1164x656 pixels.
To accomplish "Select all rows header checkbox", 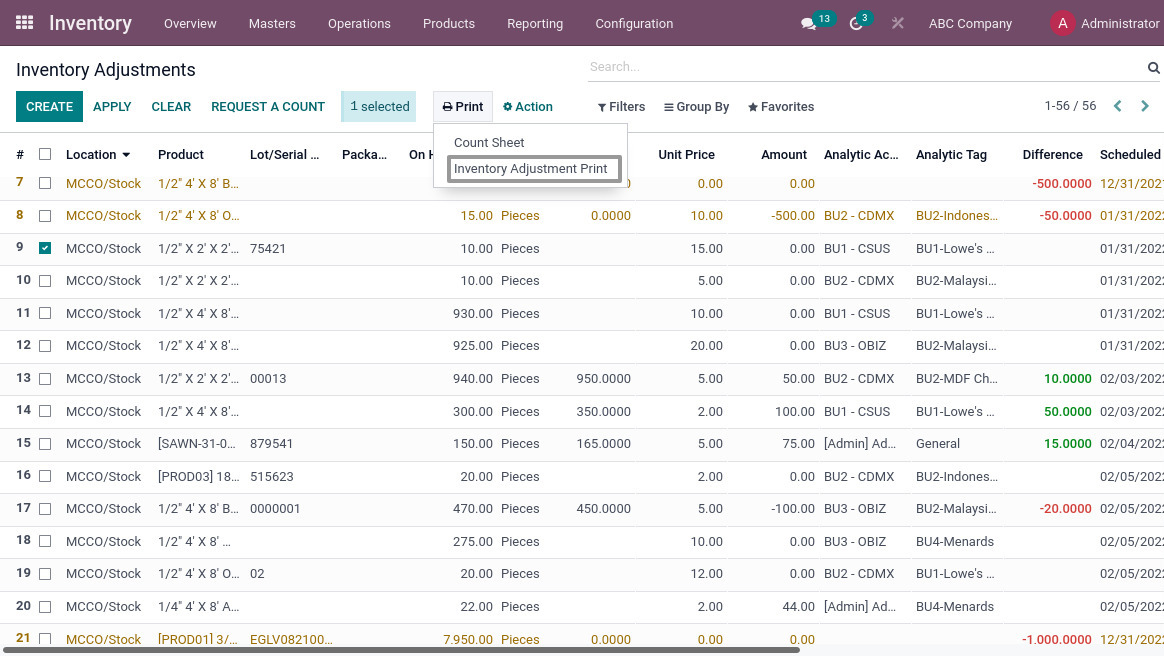I will (x=44, y=155).
